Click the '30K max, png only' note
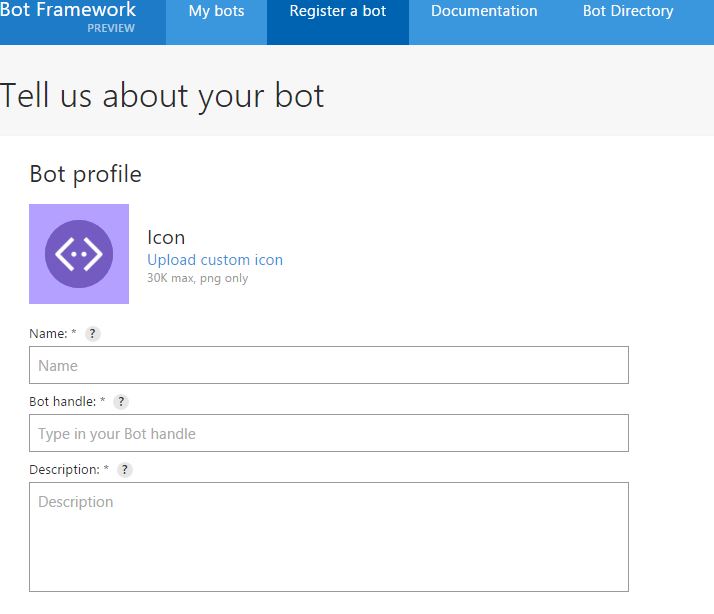714x614 pixels. [x=198, y=278]
